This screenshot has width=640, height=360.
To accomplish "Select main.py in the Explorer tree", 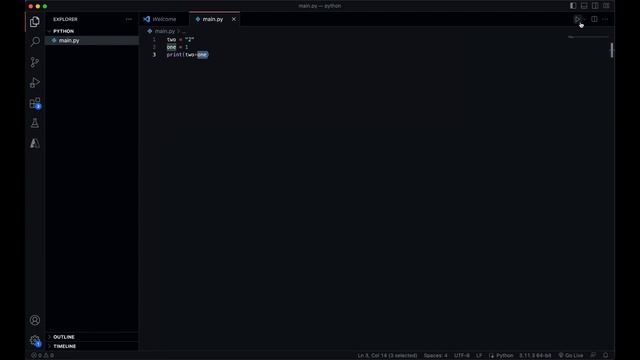I will (x=92, y=40).
